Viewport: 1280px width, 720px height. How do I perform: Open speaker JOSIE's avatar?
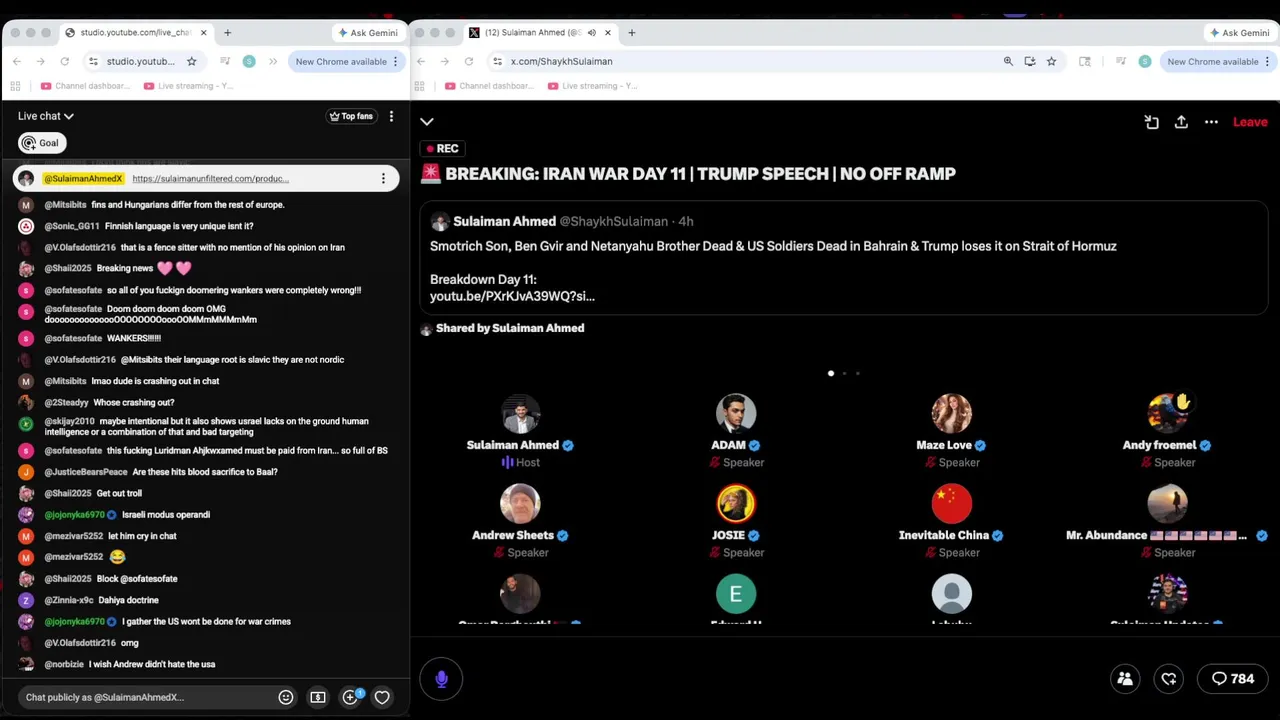pos(736,504)
